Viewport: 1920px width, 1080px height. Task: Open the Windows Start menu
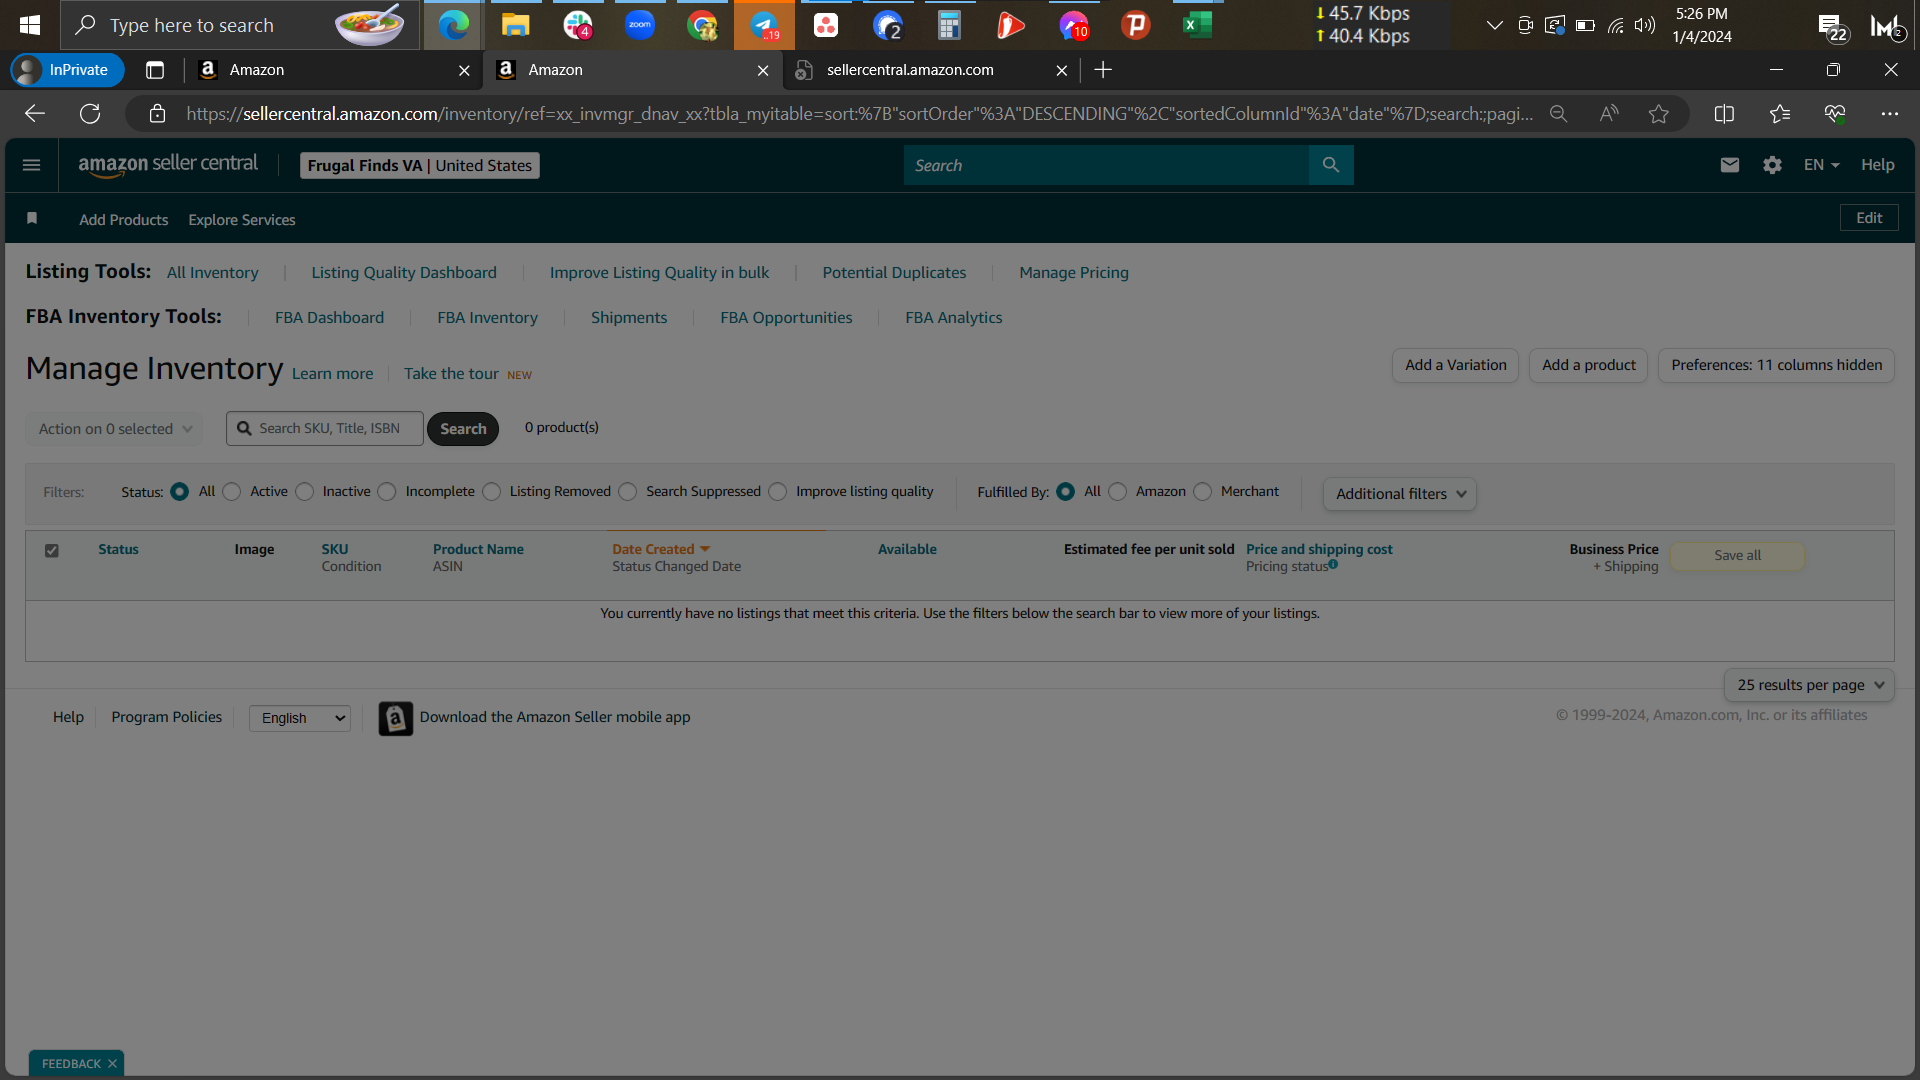[30, 25]
